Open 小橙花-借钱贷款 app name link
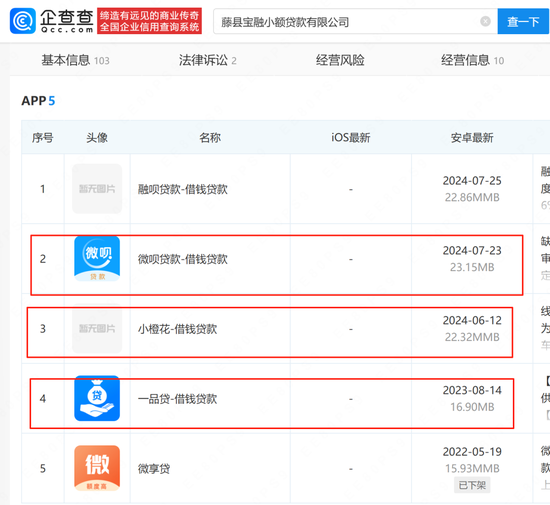Screen dimensions: 550x505 177,329
